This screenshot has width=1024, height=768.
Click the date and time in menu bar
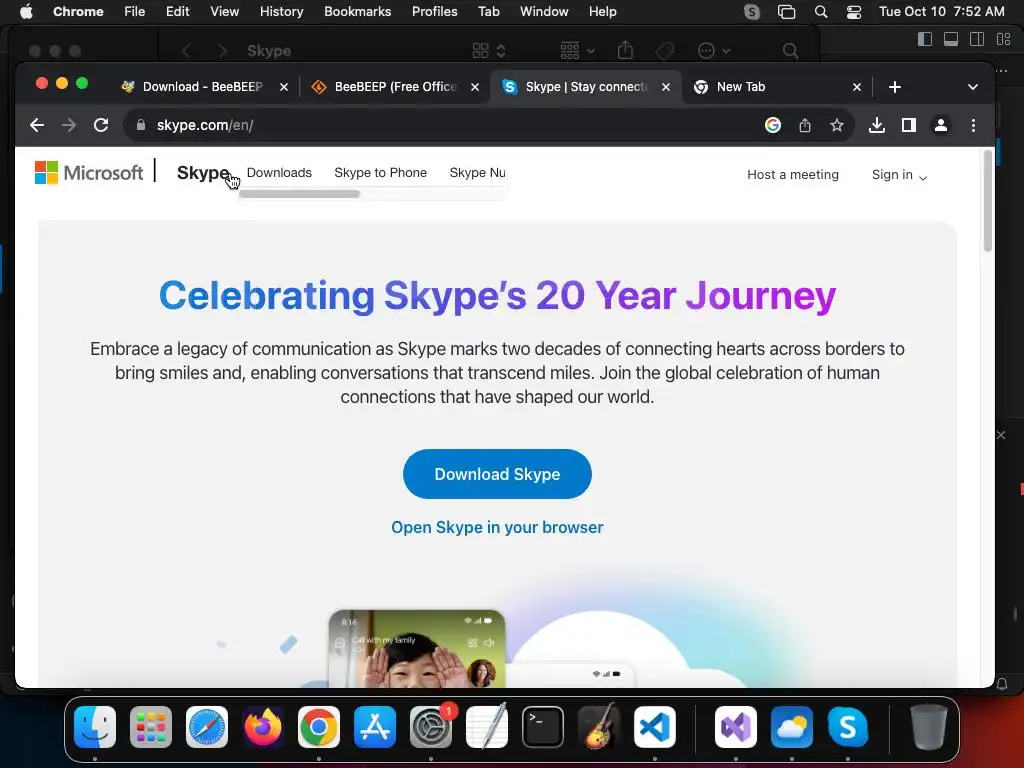point(942,12)
